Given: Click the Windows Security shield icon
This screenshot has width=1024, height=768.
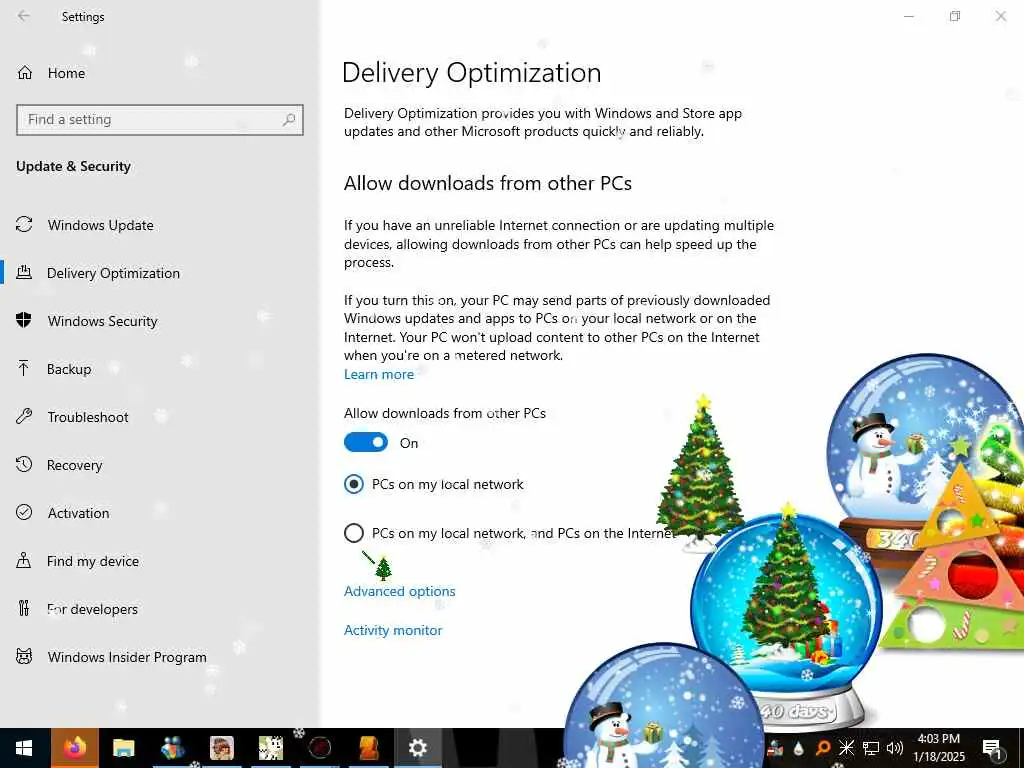Looking at the screenshot, I should (x=24, y=320).
